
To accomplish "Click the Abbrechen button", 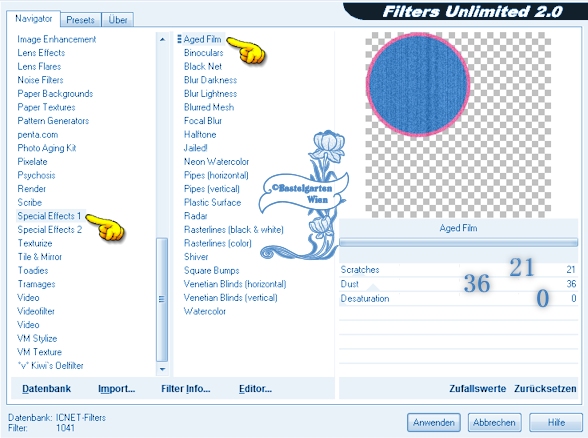I will click(494, 423).
